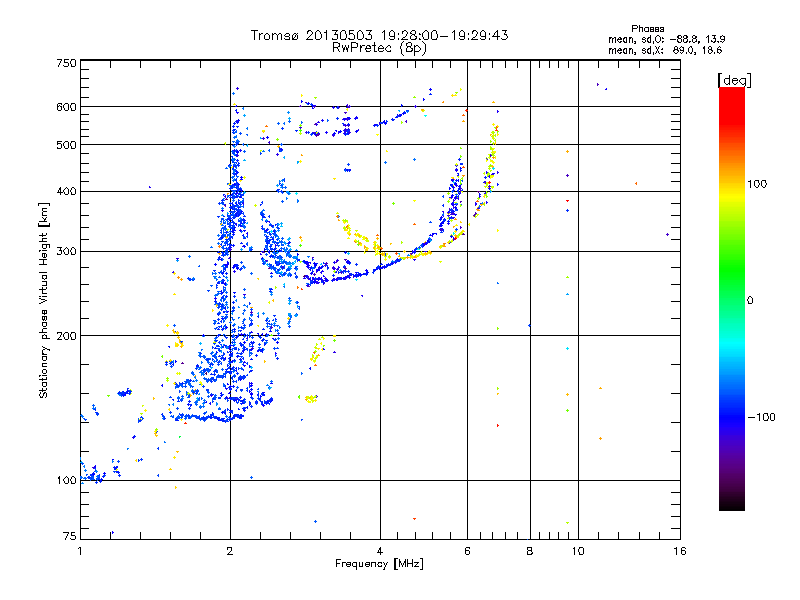
Task: Click the x-axis tick label '4'
Action: click(x=380, y=551)
